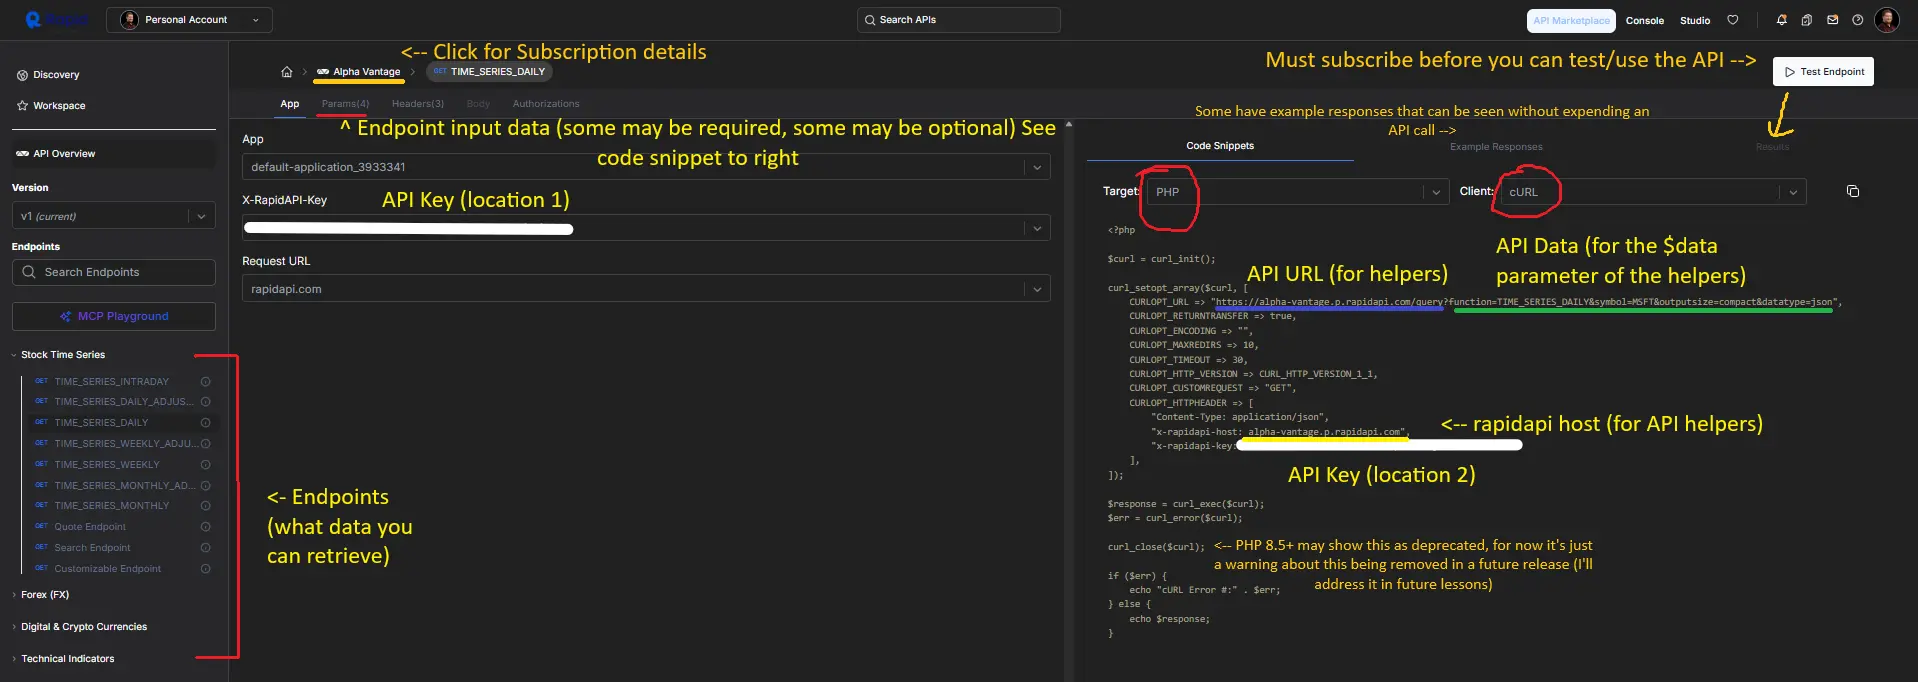This screenshot has width=1918, height=682.
Task: Select the Code Snippets tab
Action: pos(1220,146)
